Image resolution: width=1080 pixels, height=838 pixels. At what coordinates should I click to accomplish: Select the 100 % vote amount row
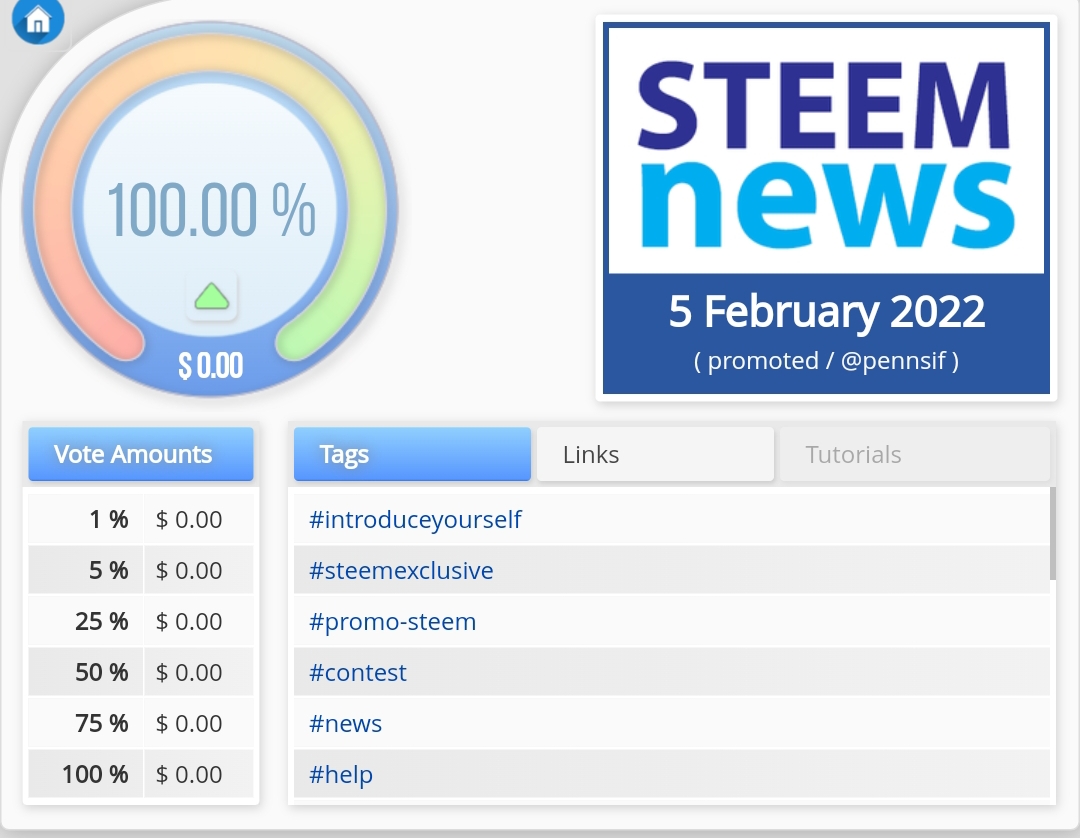(x=141, y=774)
